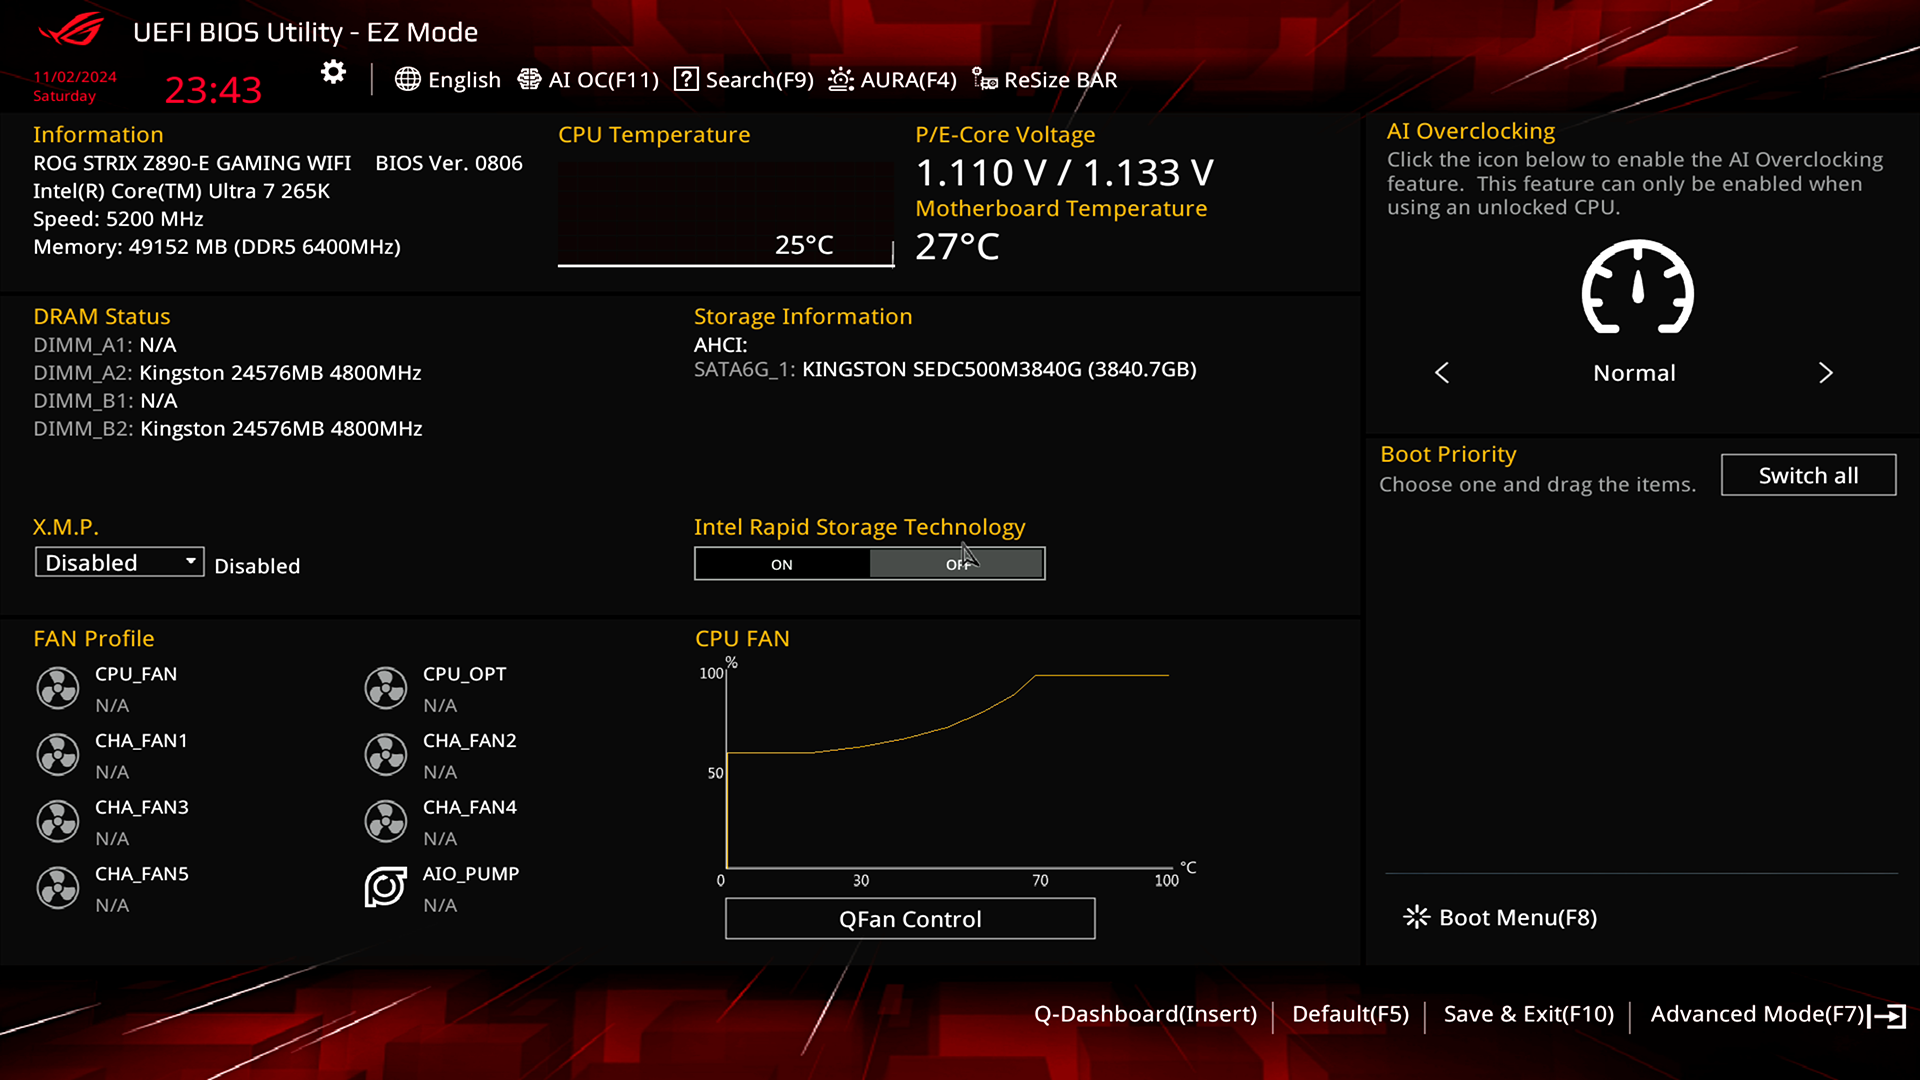The image size is (1920, 1080).
Task: Click left arrow in AI Overclocking
Action: (1441, 373)
